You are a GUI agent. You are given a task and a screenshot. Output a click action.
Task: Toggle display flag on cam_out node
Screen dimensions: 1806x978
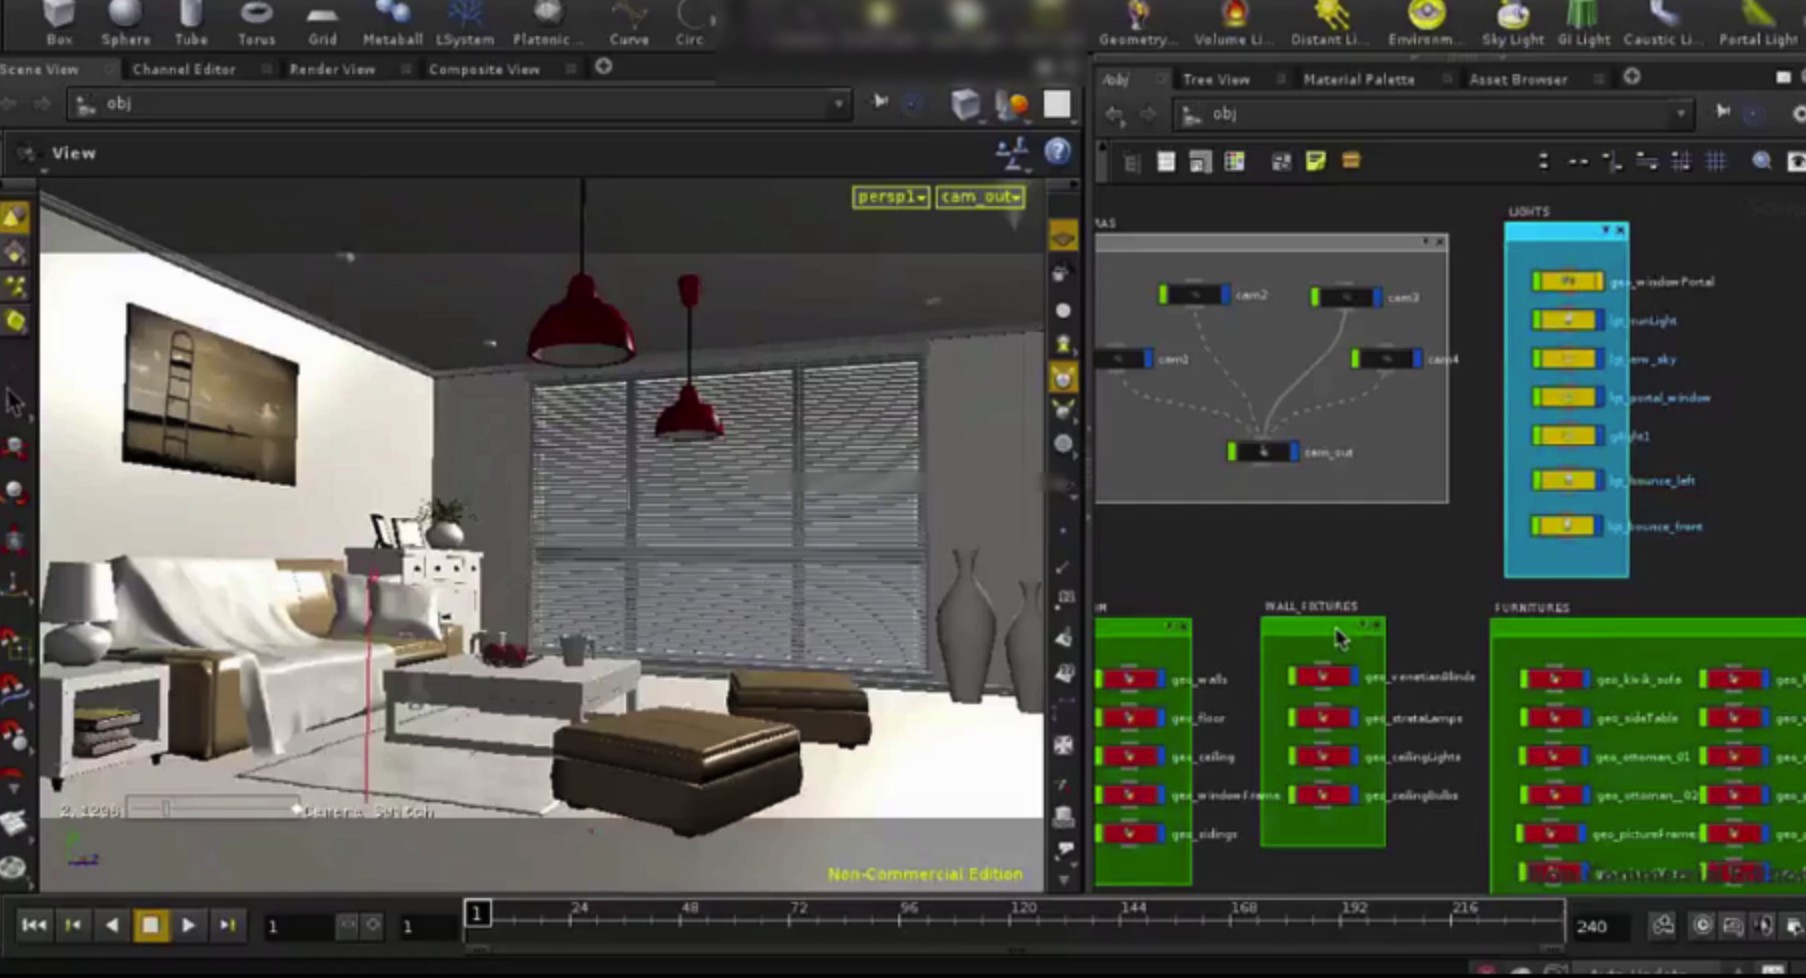pos(1293,453)
